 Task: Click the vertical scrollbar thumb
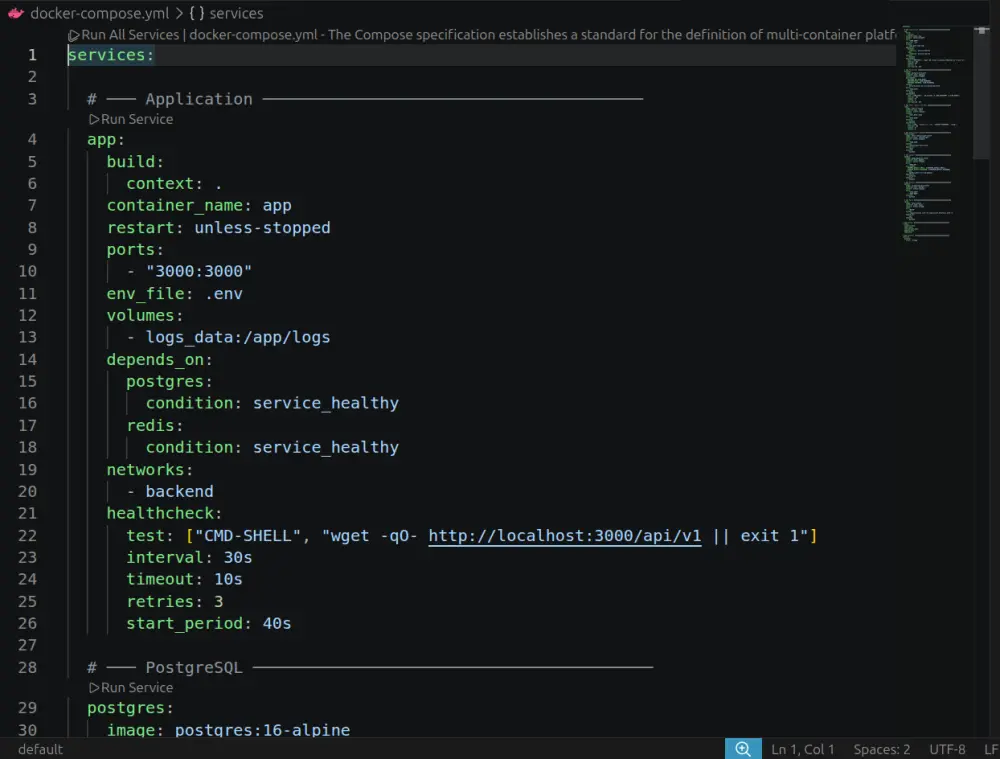(981, 92)
